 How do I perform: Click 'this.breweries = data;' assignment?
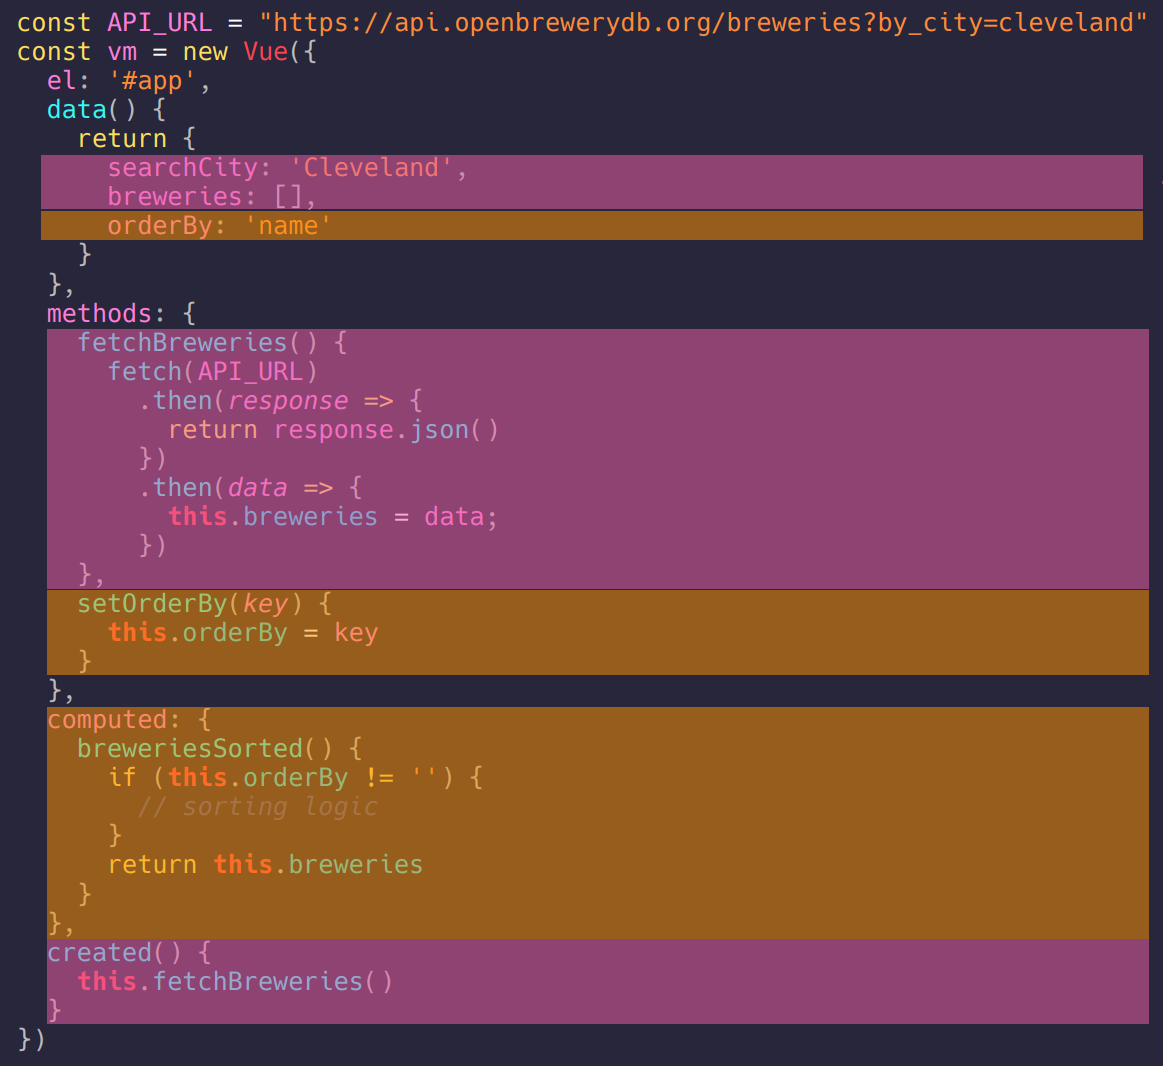333,516
